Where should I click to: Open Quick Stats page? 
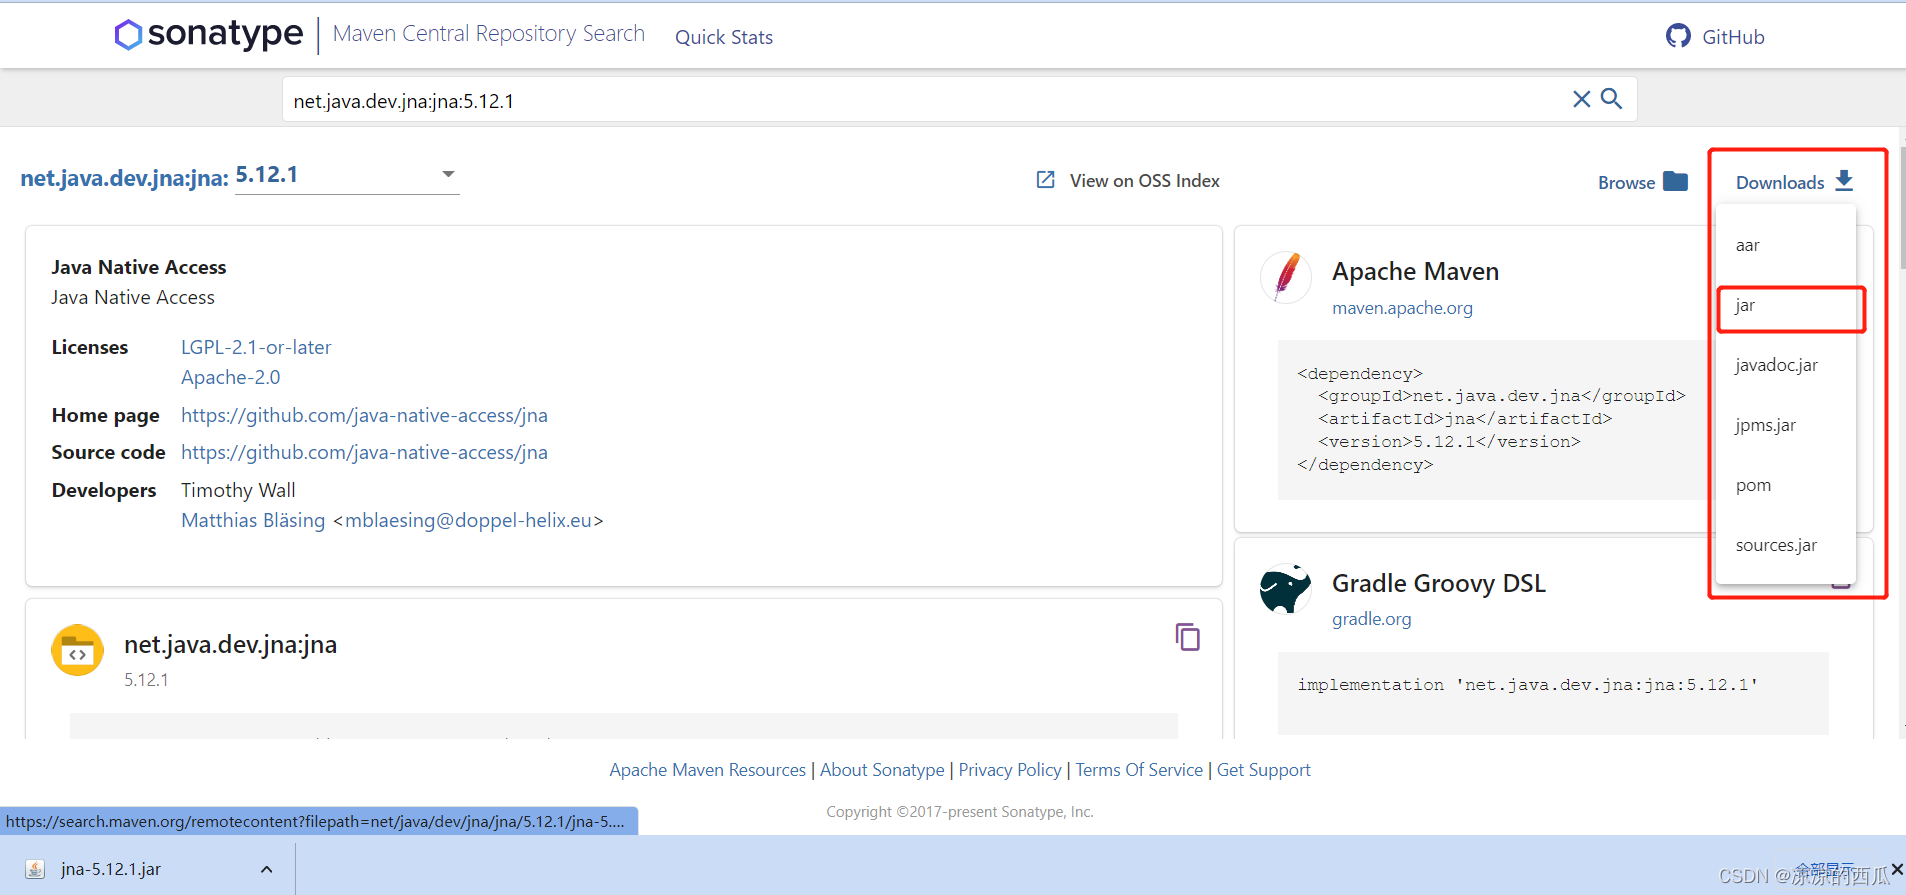point(724,37)
